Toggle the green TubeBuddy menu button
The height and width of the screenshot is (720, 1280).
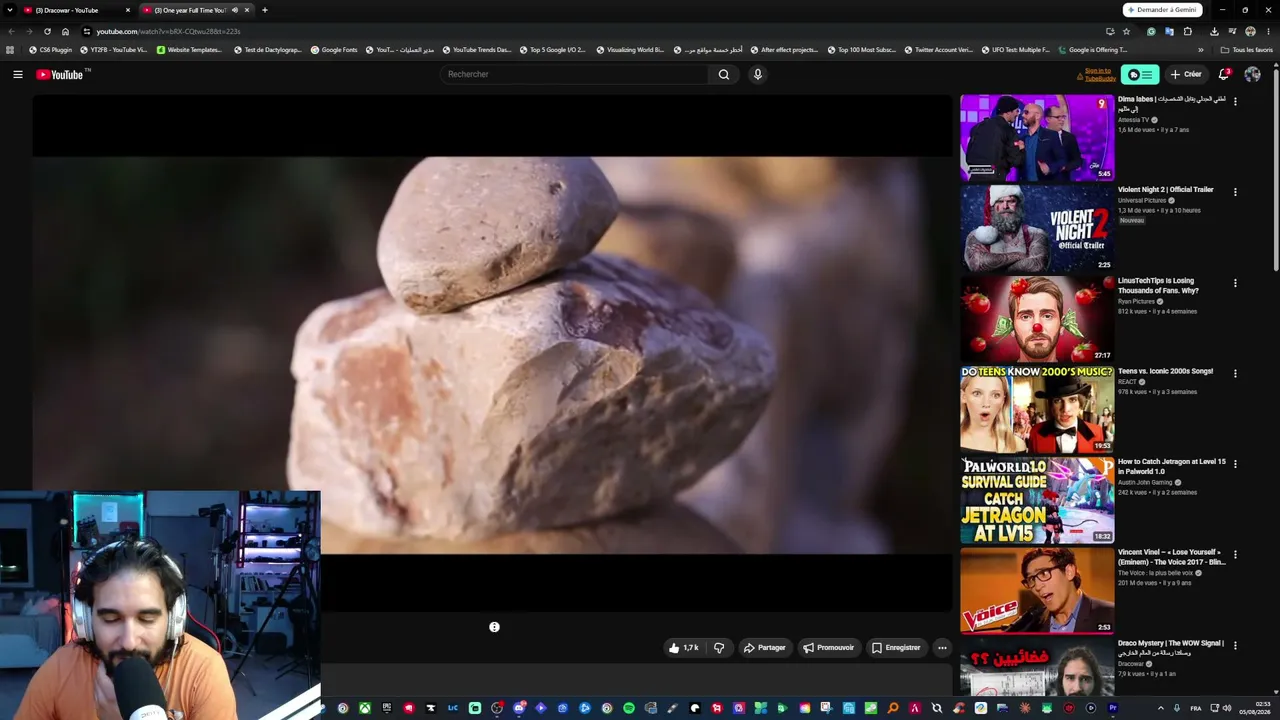click(x=1139, y=74)
